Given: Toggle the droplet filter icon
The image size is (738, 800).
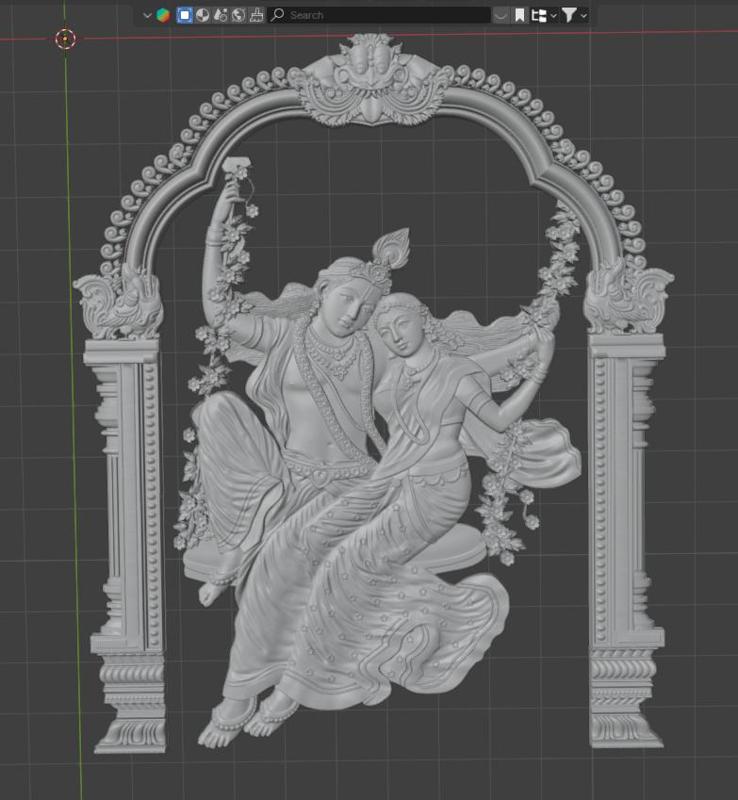Looking at the screenshot, I should click(220, 15).
